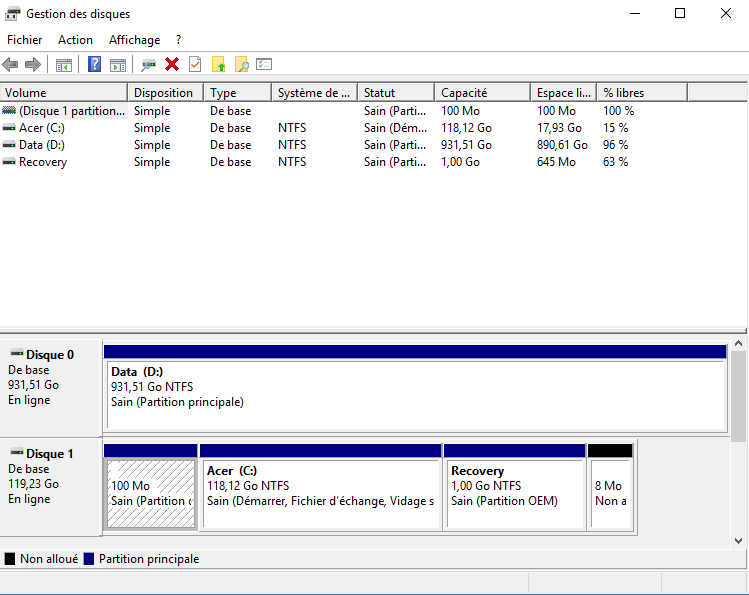This screenshot has height=595, width=749.
Task: Toggle the action pane toolbar icon
Action: (118, 64)
